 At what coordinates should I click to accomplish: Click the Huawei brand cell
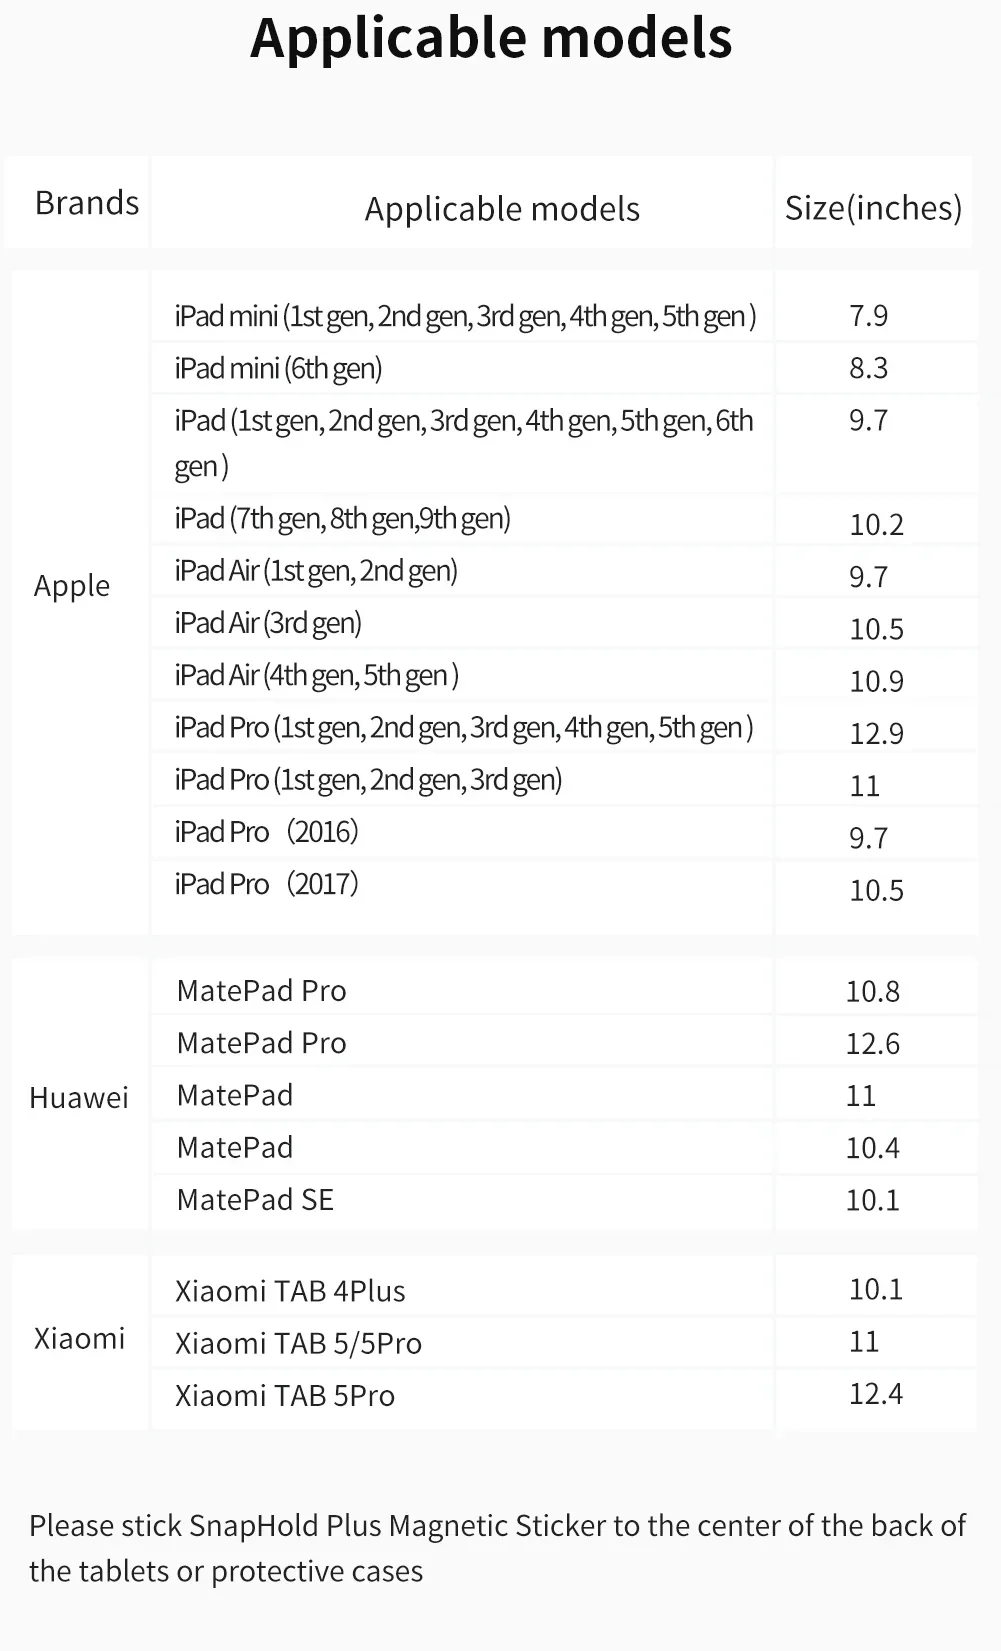coord(79,1098)
